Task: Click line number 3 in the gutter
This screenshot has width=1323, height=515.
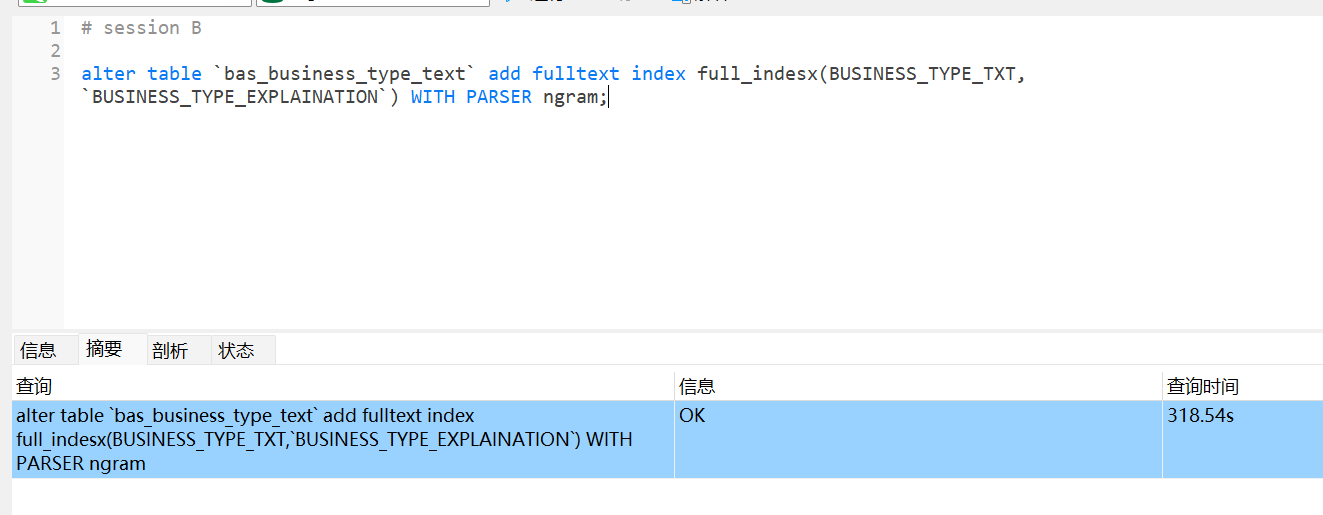Action: (54, 74)
